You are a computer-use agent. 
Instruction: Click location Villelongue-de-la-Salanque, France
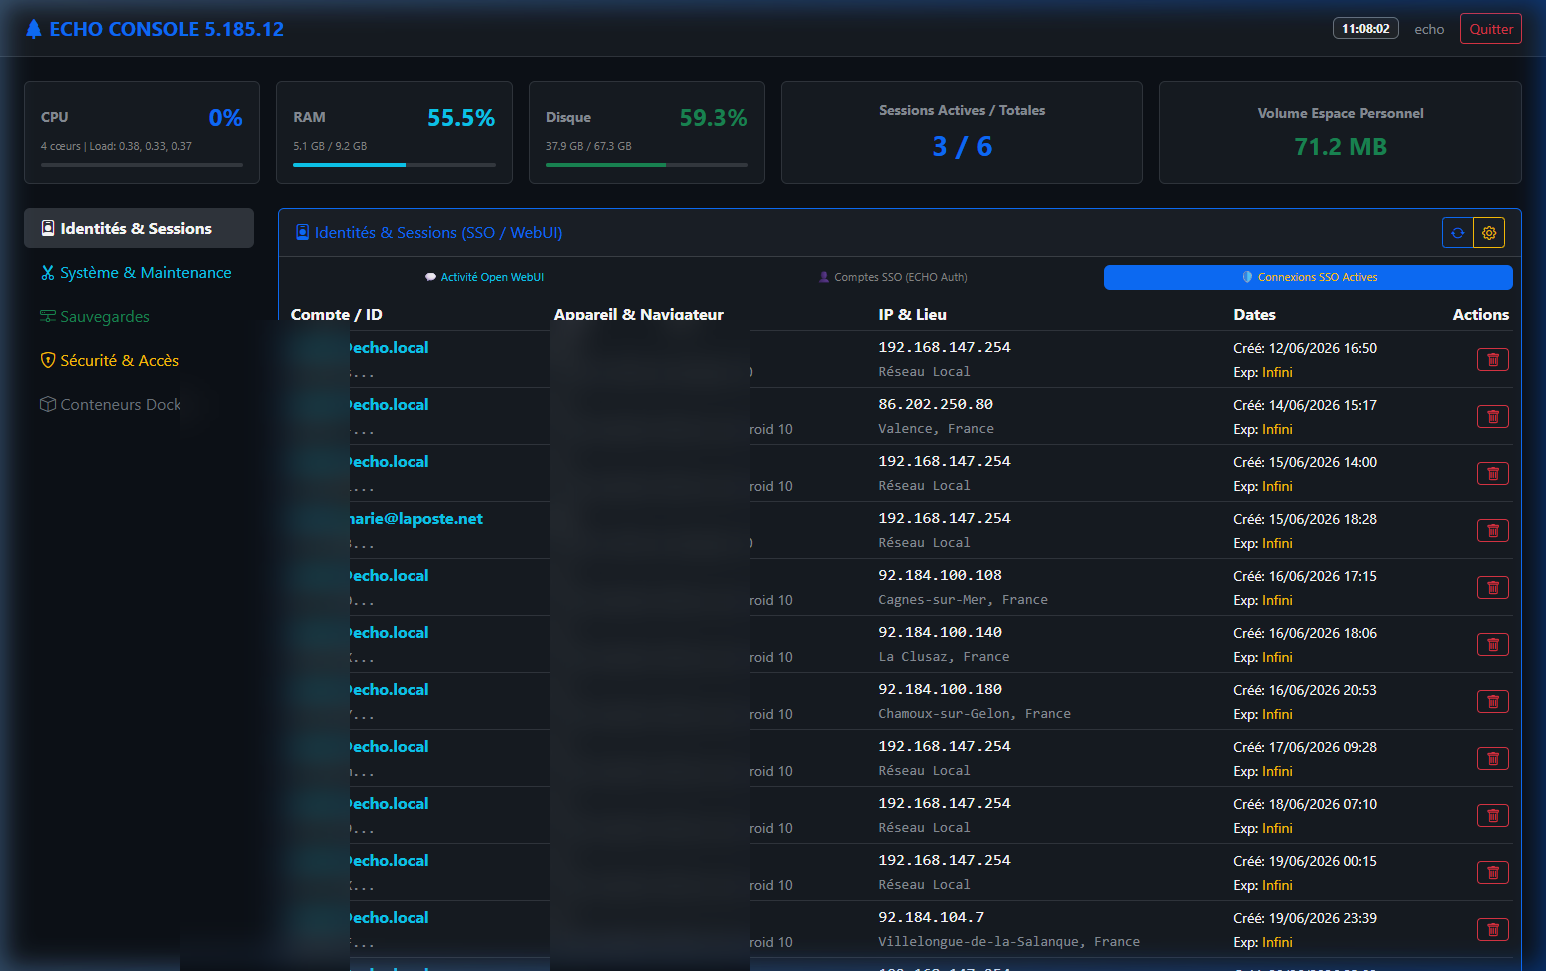coord(1009,942)
